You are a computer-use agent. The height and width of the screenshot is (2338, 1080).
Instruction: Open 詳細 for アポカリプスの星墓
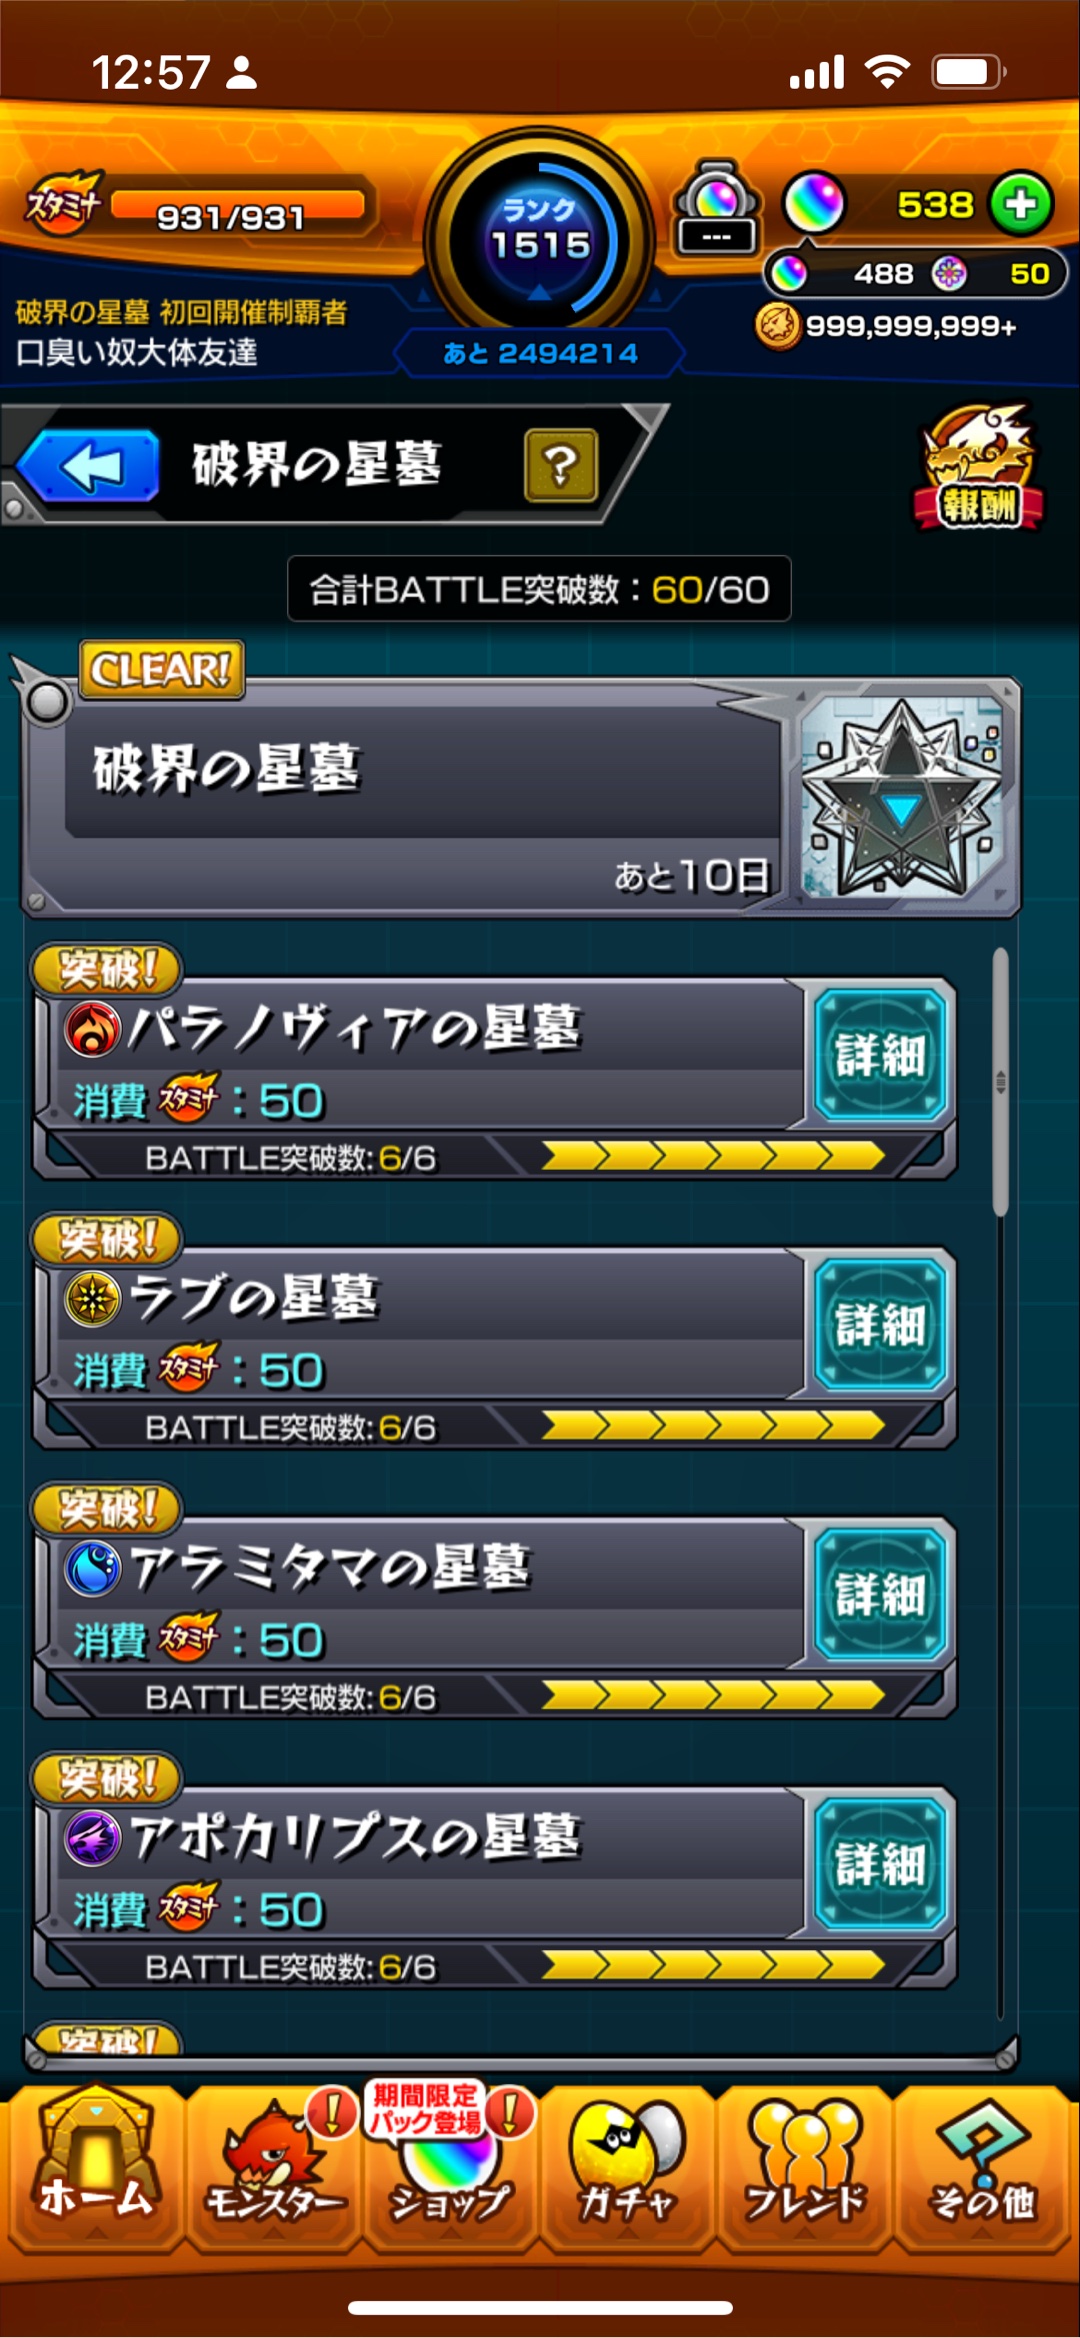880,1864
